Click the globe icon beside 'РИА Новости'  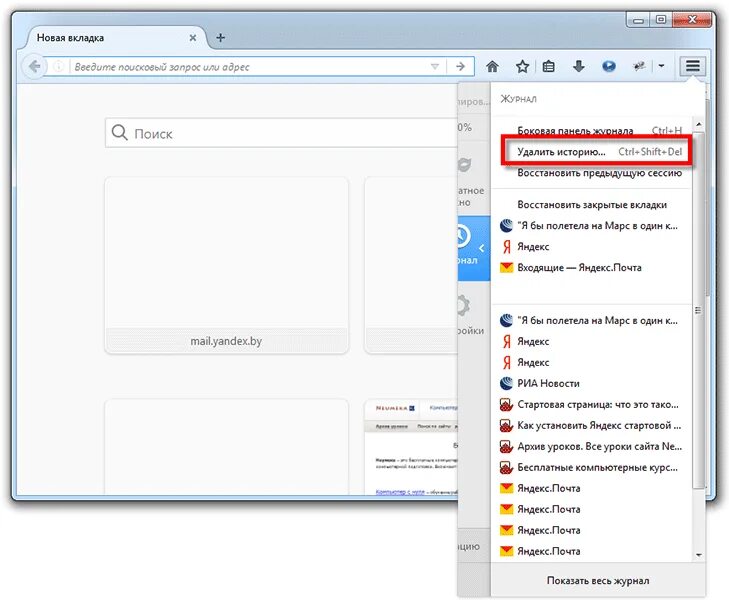tap(506, 383)
